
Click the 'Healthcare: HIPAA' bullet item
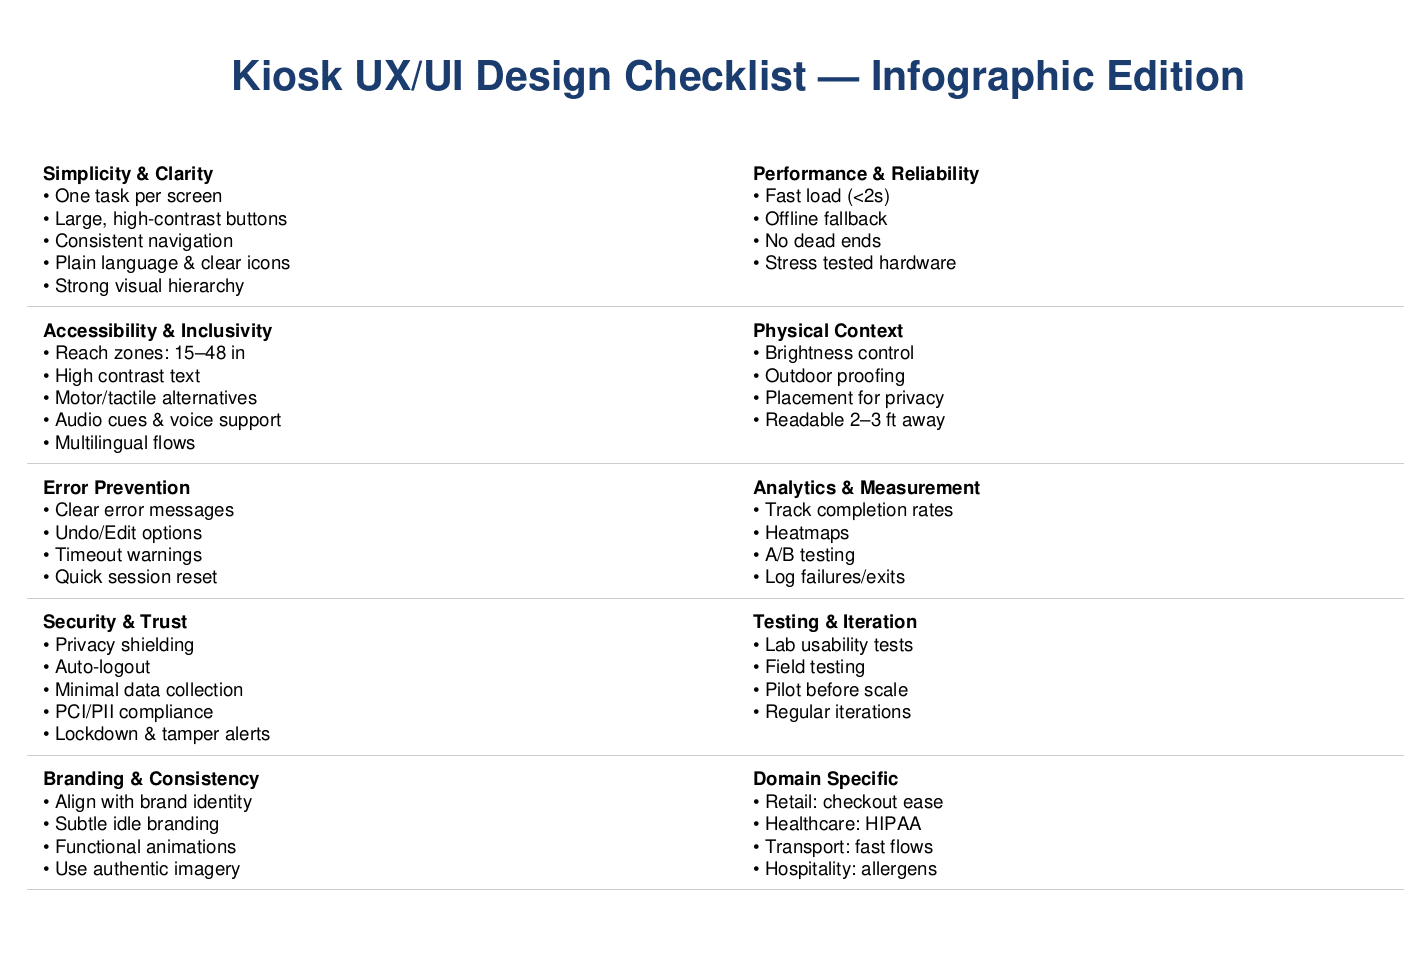click(842, 824)
